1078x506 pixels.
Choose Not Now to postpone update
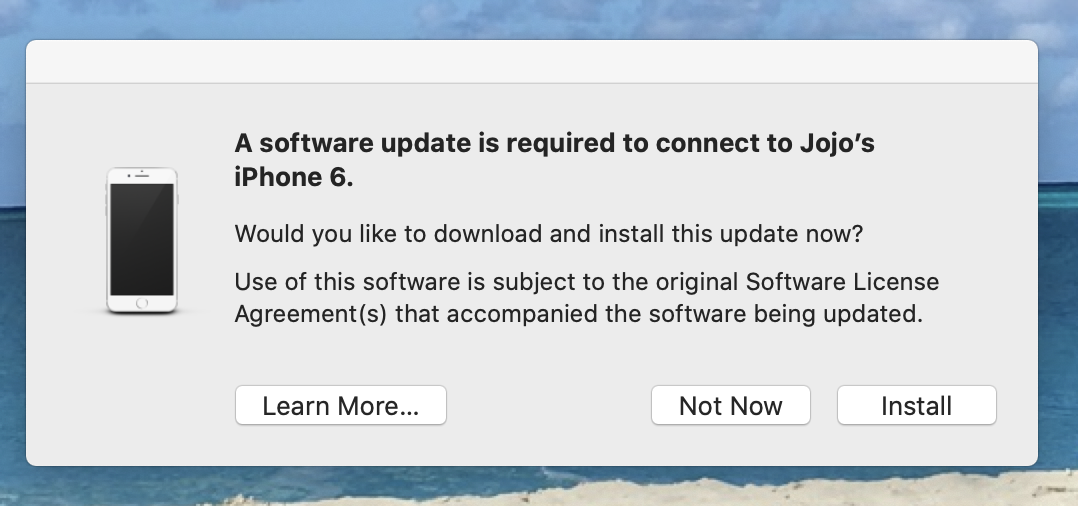point(730,406)
